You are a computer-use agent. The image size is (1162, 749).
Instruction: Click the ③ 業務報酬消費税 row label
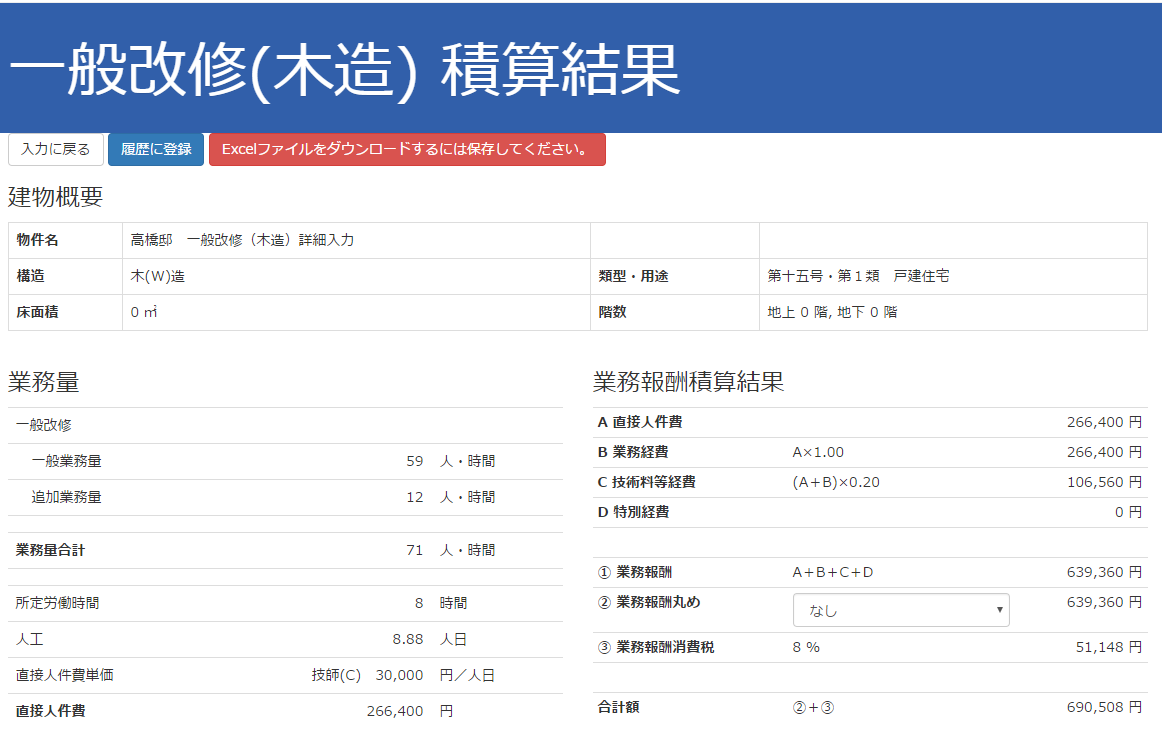(656, 647)
